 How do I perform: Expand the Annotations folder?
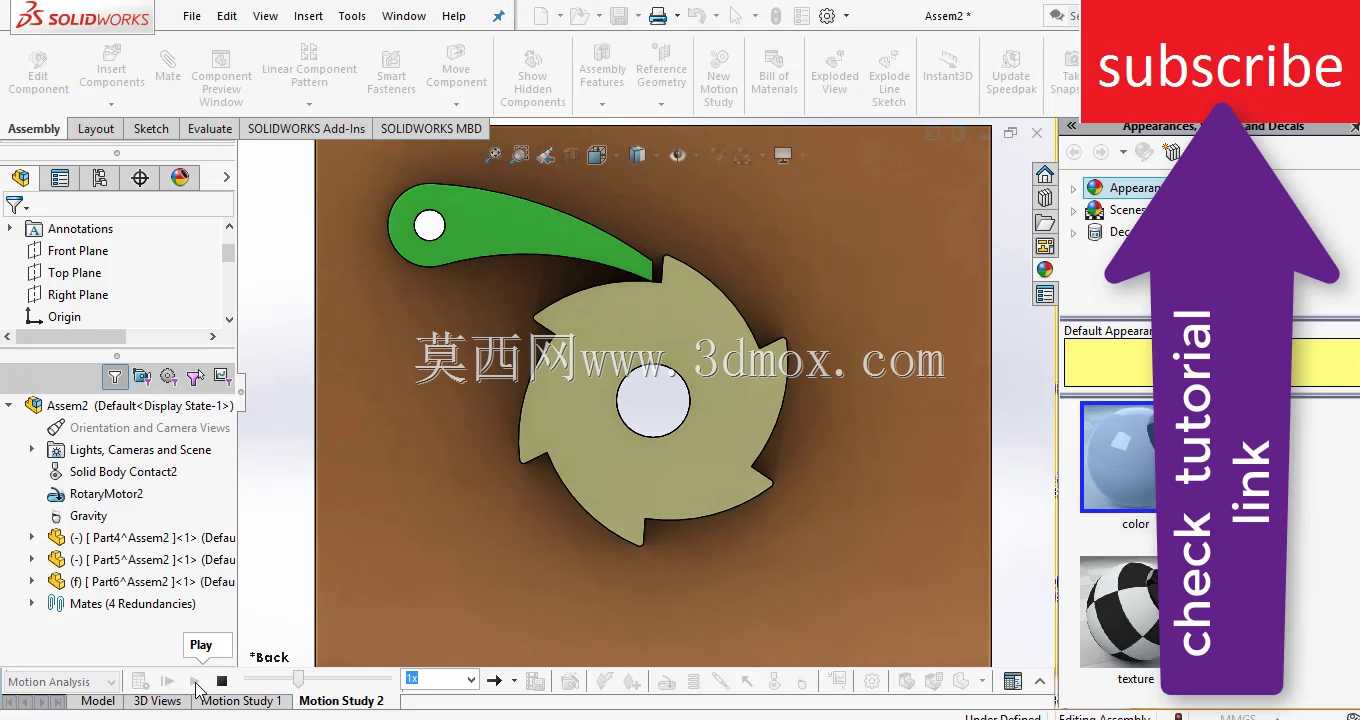[x=10, y=229]
